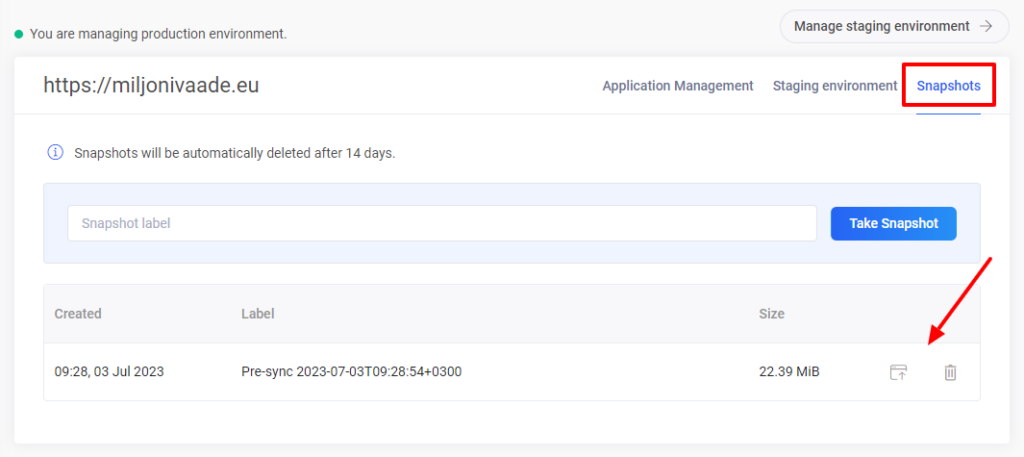Click the blue info icon beside the snapshots notice
Screen dimensions: 1024x457
(x=55, y=153)
